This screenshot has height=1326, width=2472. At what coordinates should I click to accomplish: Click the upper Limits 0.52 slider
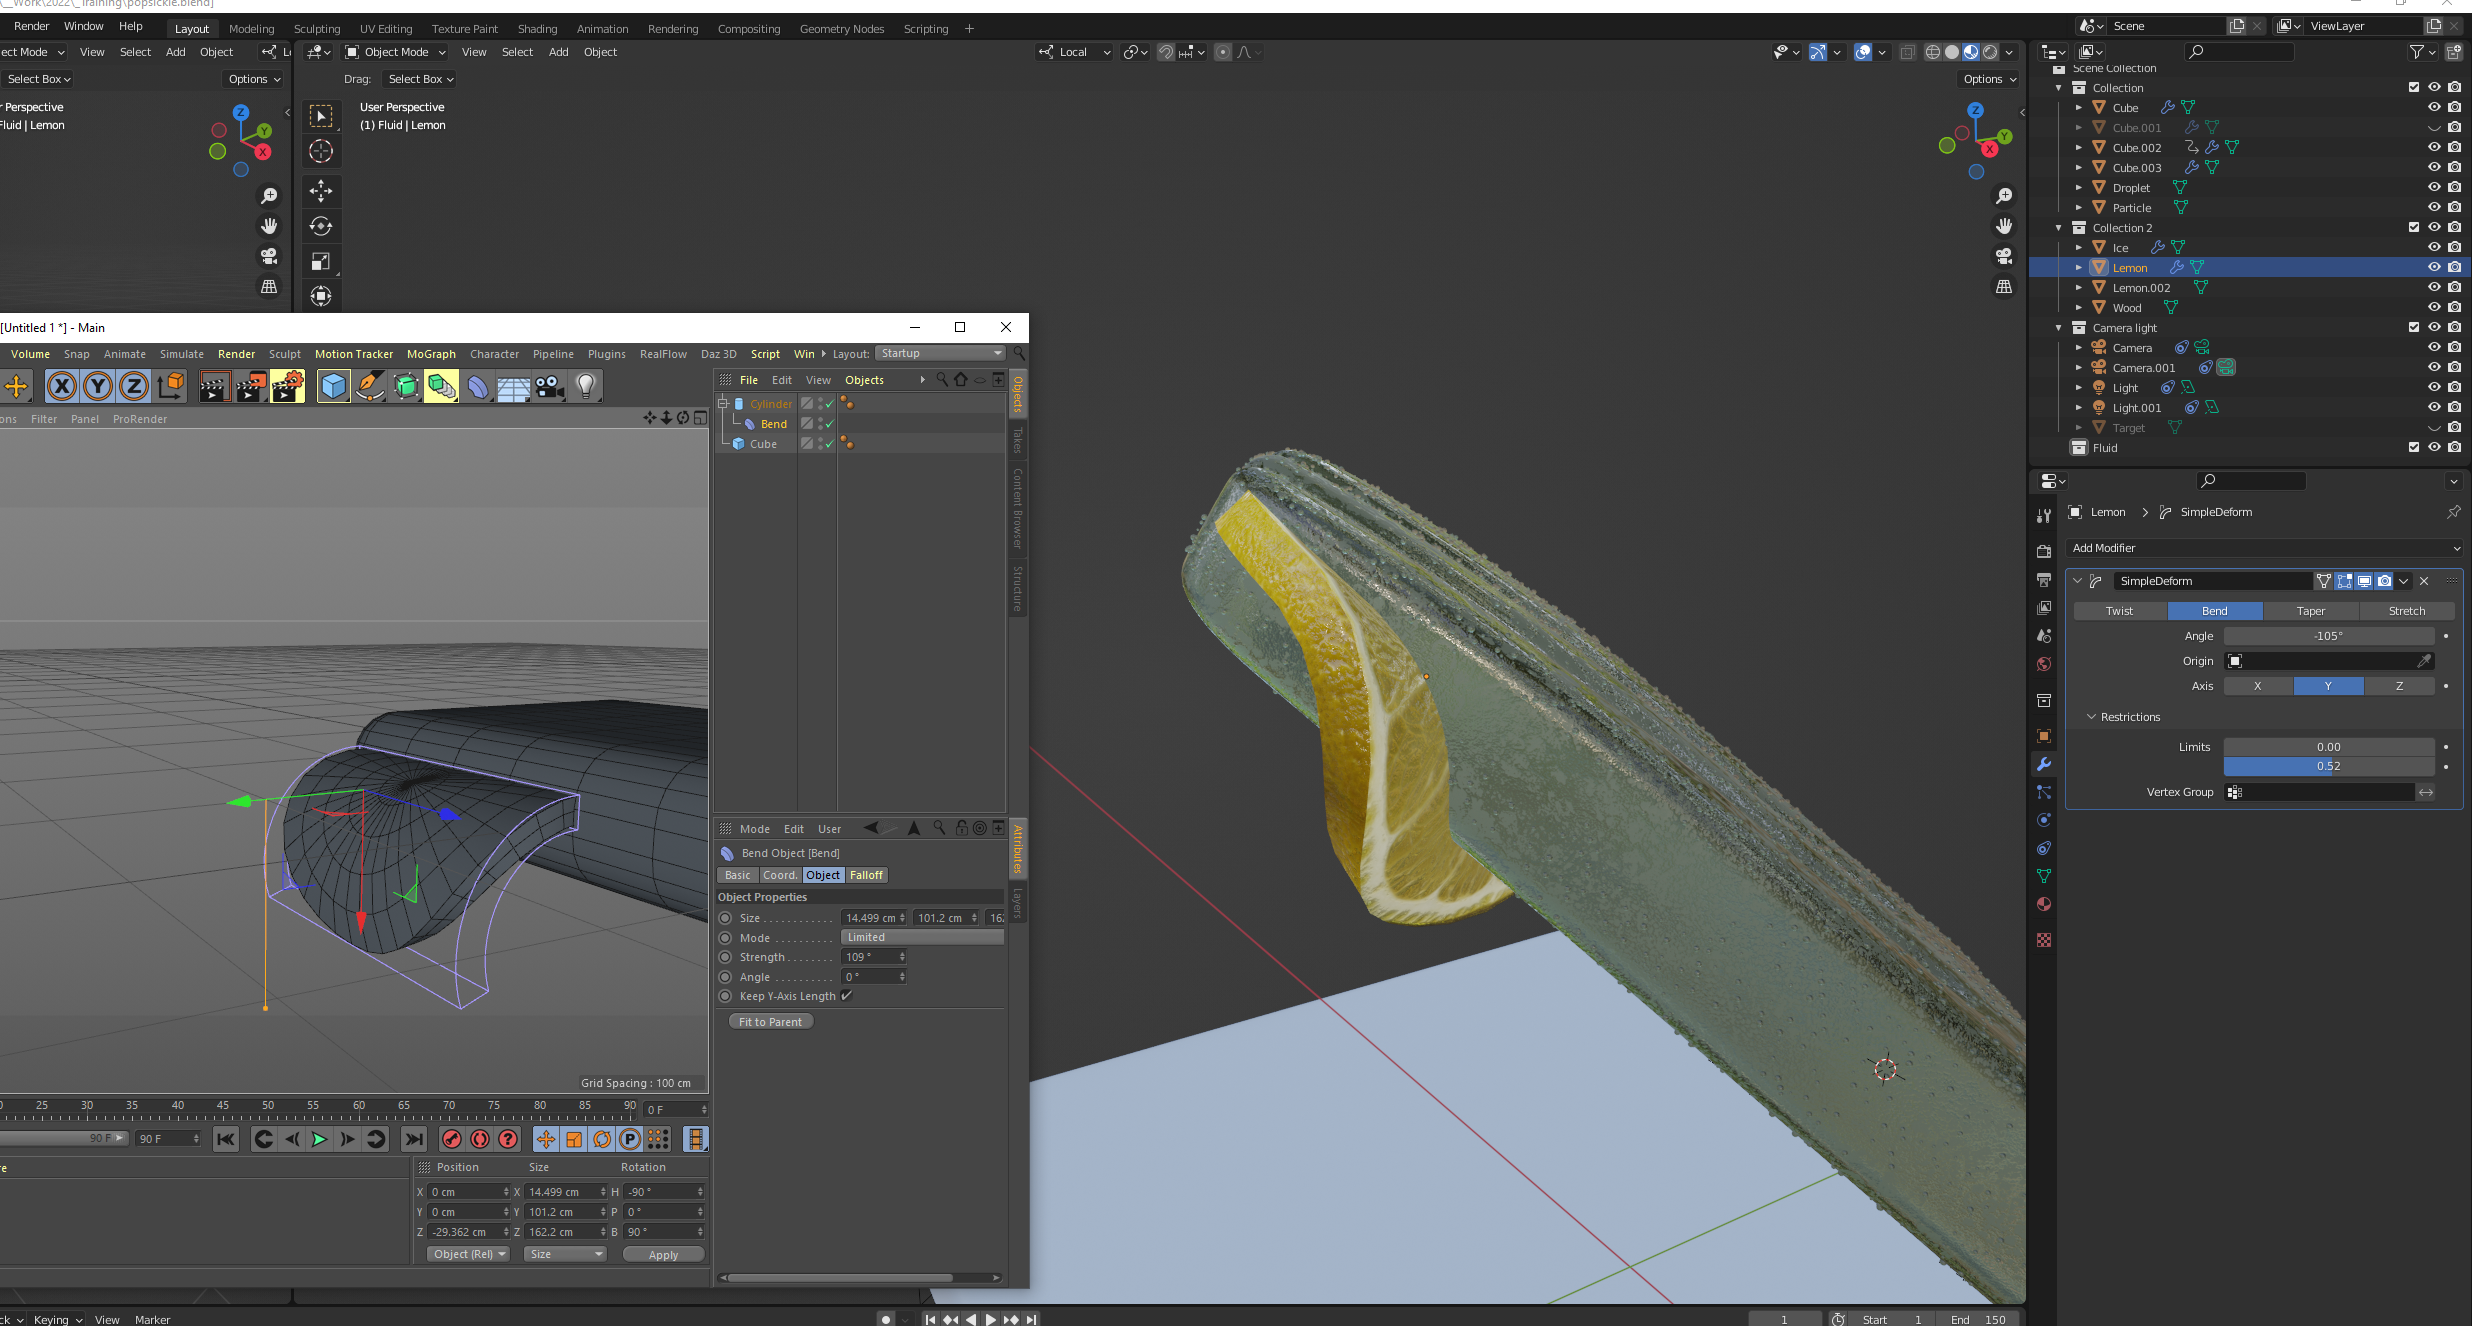(2329, 766)
